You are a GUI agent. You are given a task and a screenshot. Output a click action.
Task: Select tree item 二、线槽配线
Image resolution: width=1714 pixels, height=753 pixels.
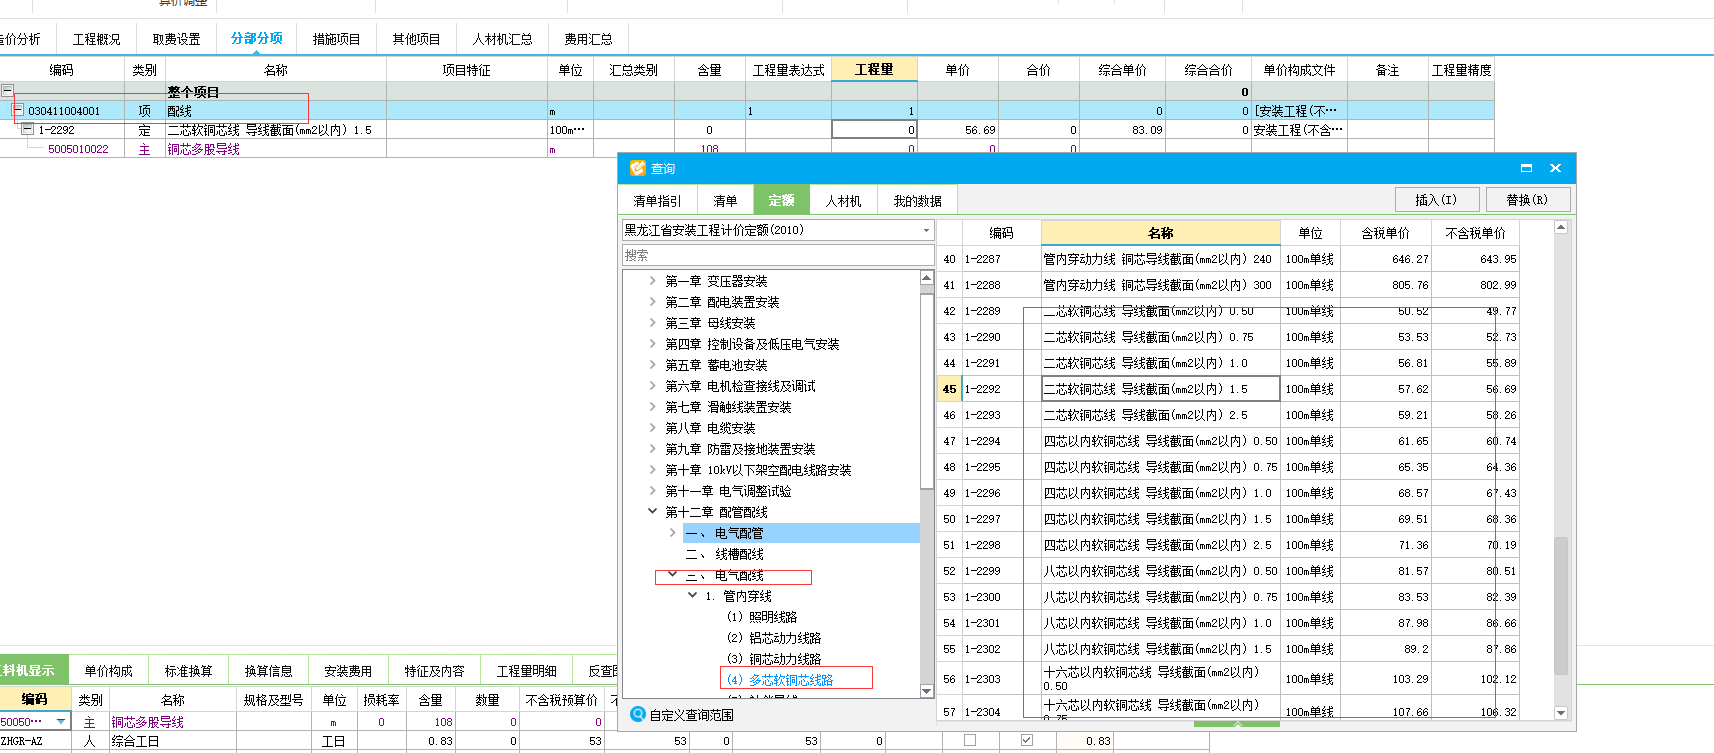[x=724, y=554]
